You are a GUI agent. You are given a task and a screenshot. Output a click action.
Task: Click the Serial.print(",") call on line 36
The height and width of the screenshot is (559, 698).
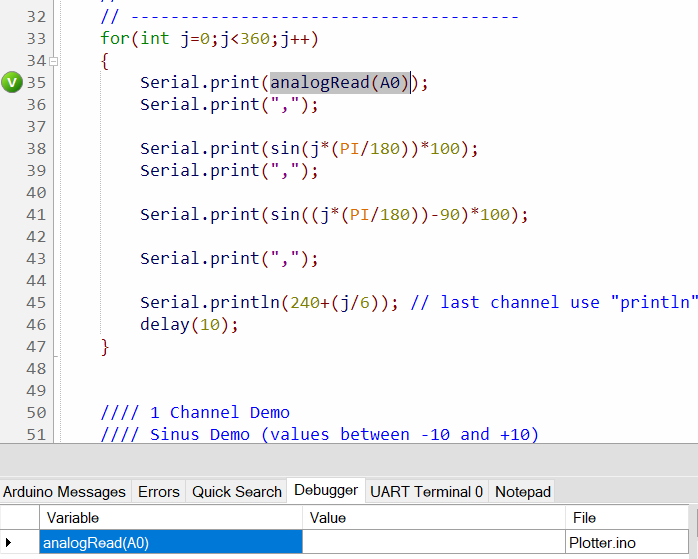coord(229,105)
